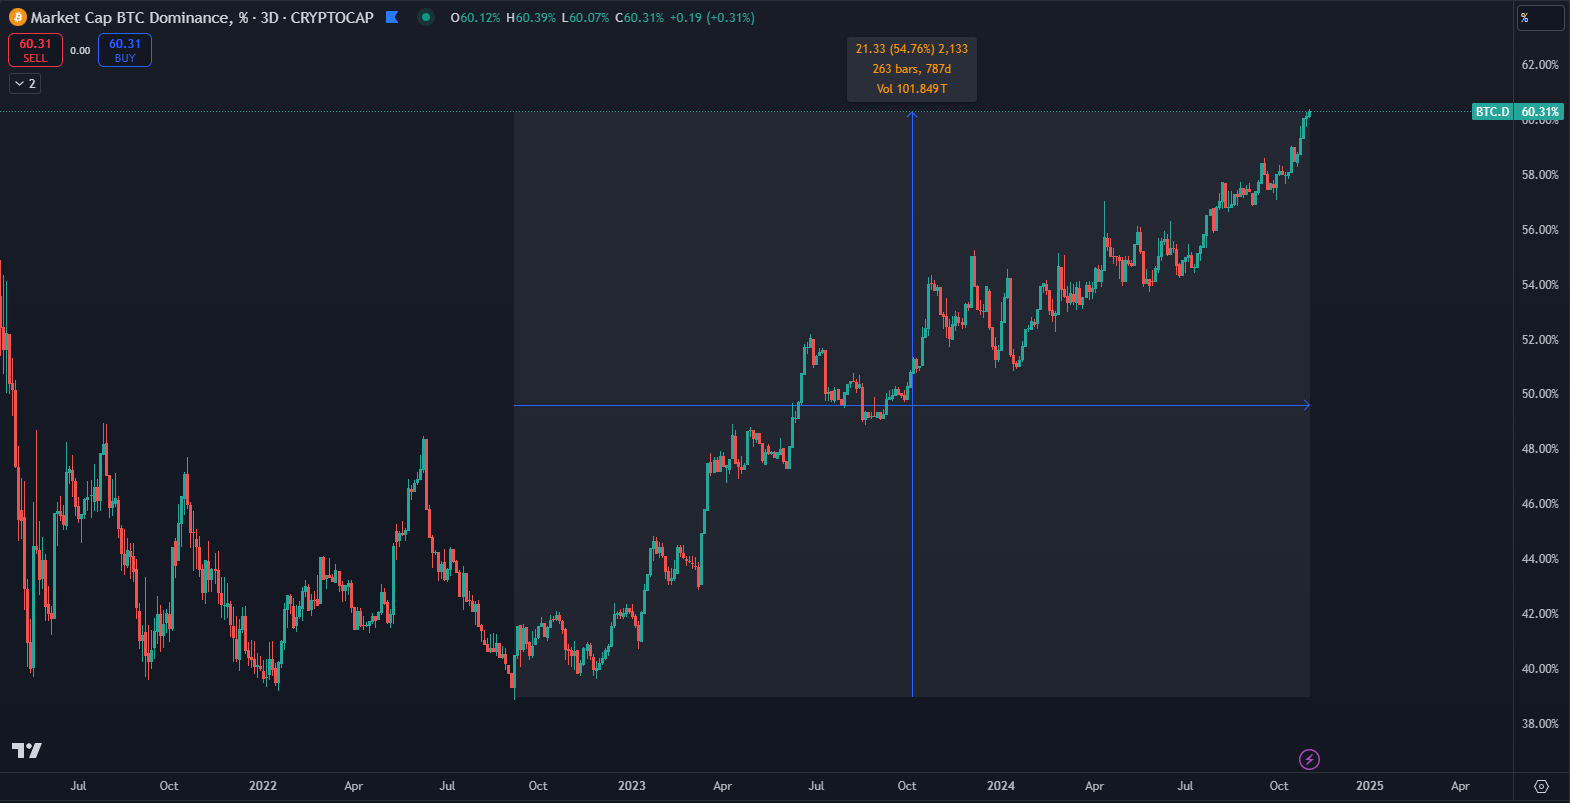Open the purple lightning bolt event icon
The width and height of the screenshot is (1570, 803).
[x=1309, y=760]
